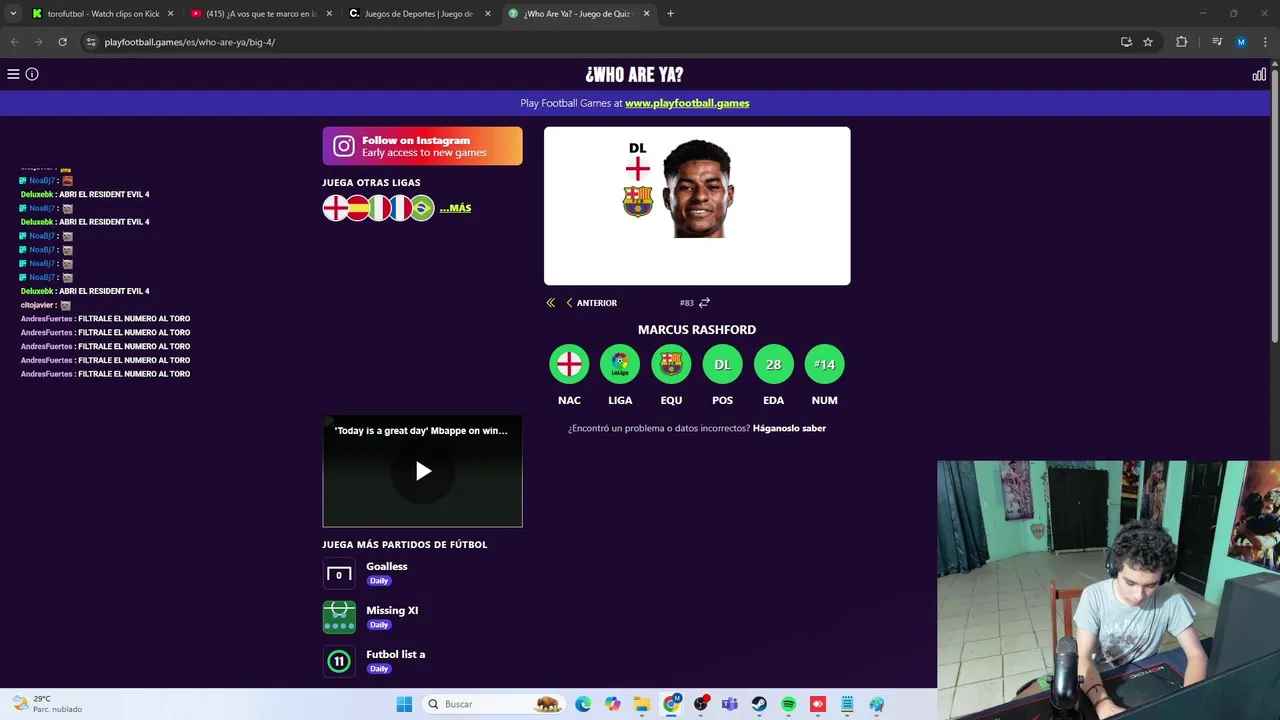Open the statistics bar chart icon

(x=1259, y=74)
